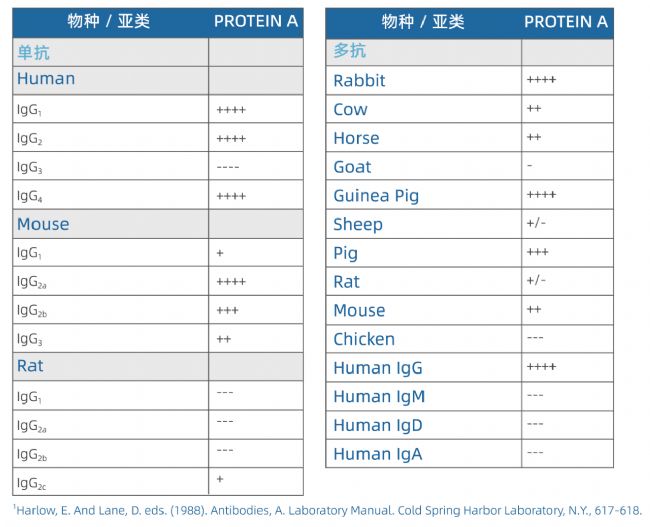The image size is (650, 527).
Task: Click the Horse species cell
Action: click(356, 138)
